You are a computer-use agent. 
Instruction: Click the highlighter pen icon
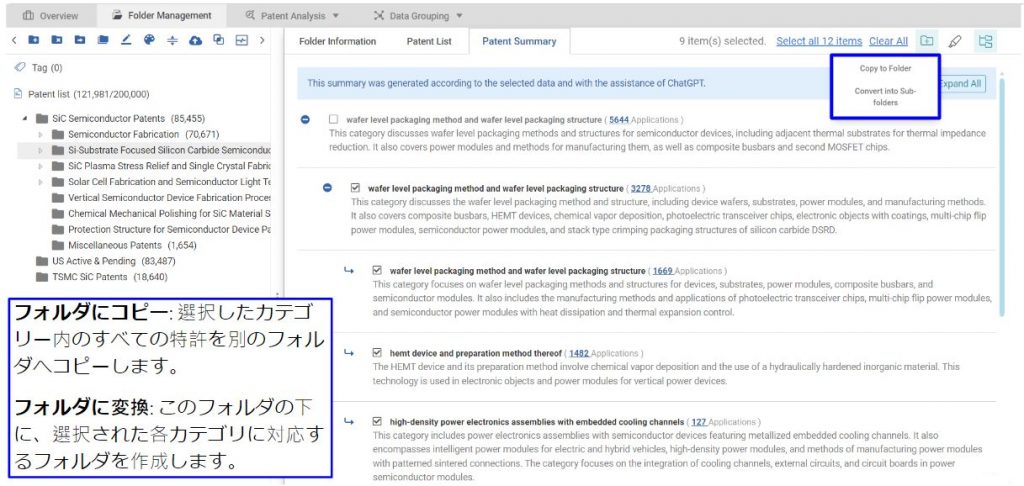tap(955, 41)
